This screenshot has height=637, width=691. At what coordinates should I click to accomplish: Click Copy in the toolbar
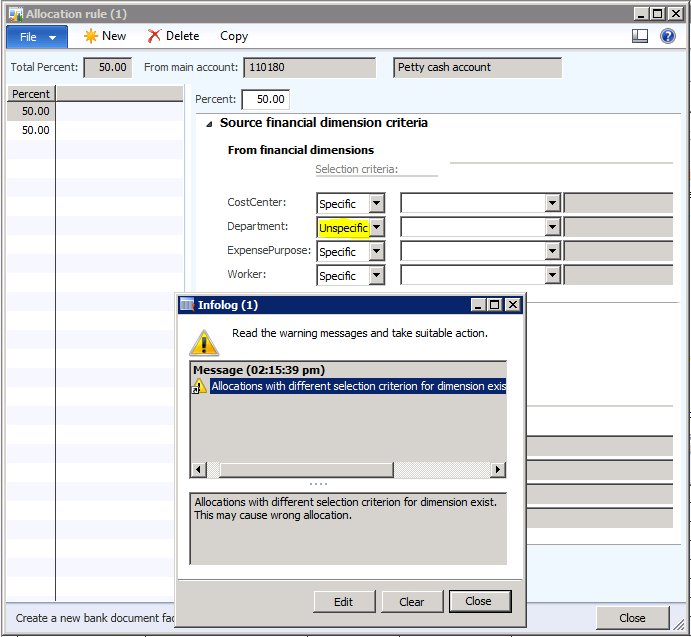tap(234, 36)
